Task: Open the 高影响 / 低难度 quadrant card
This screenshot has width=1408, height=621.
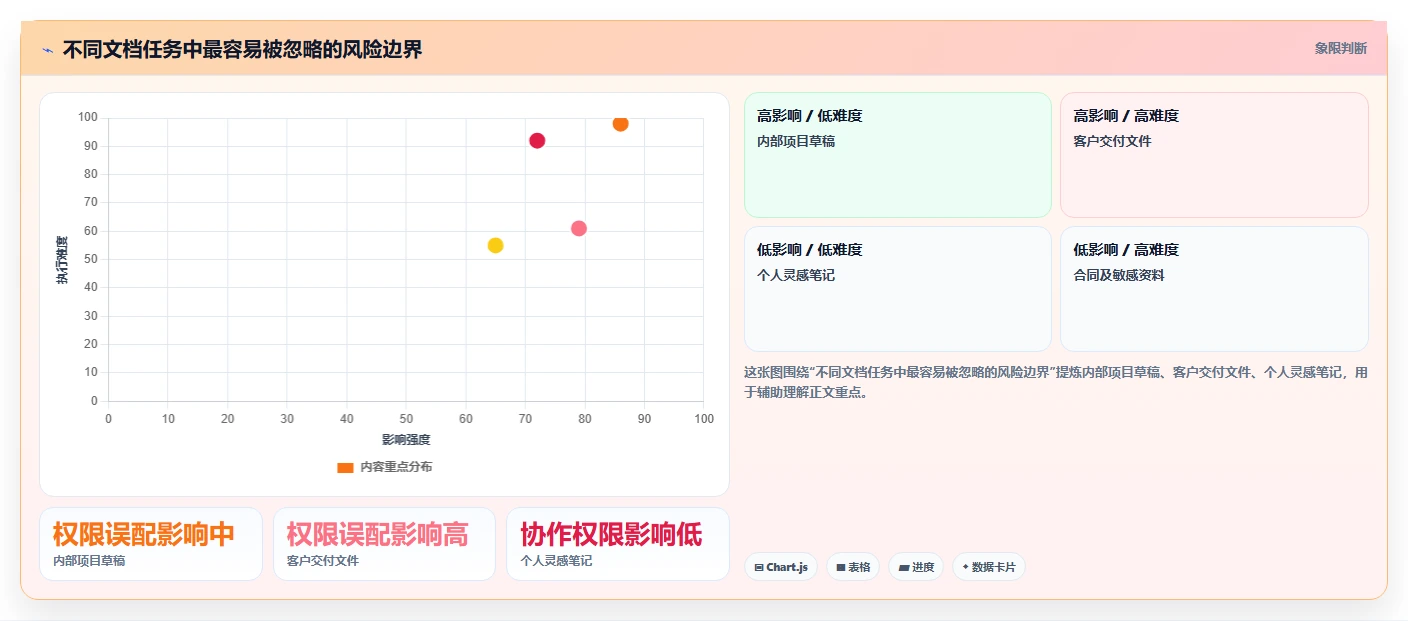Action: pyautogui.click(x=897, y=155)
